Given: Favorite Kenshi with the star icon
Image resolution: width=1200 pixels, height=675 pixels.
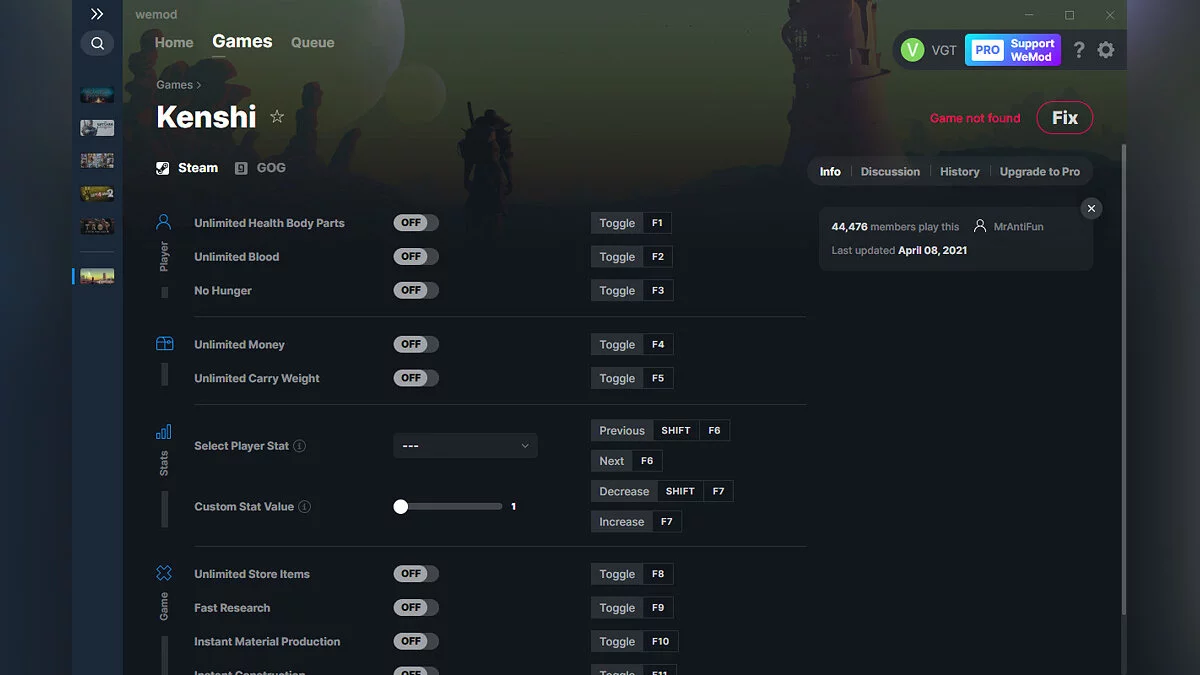Looking at the screenshot, I should coord(277,117).
